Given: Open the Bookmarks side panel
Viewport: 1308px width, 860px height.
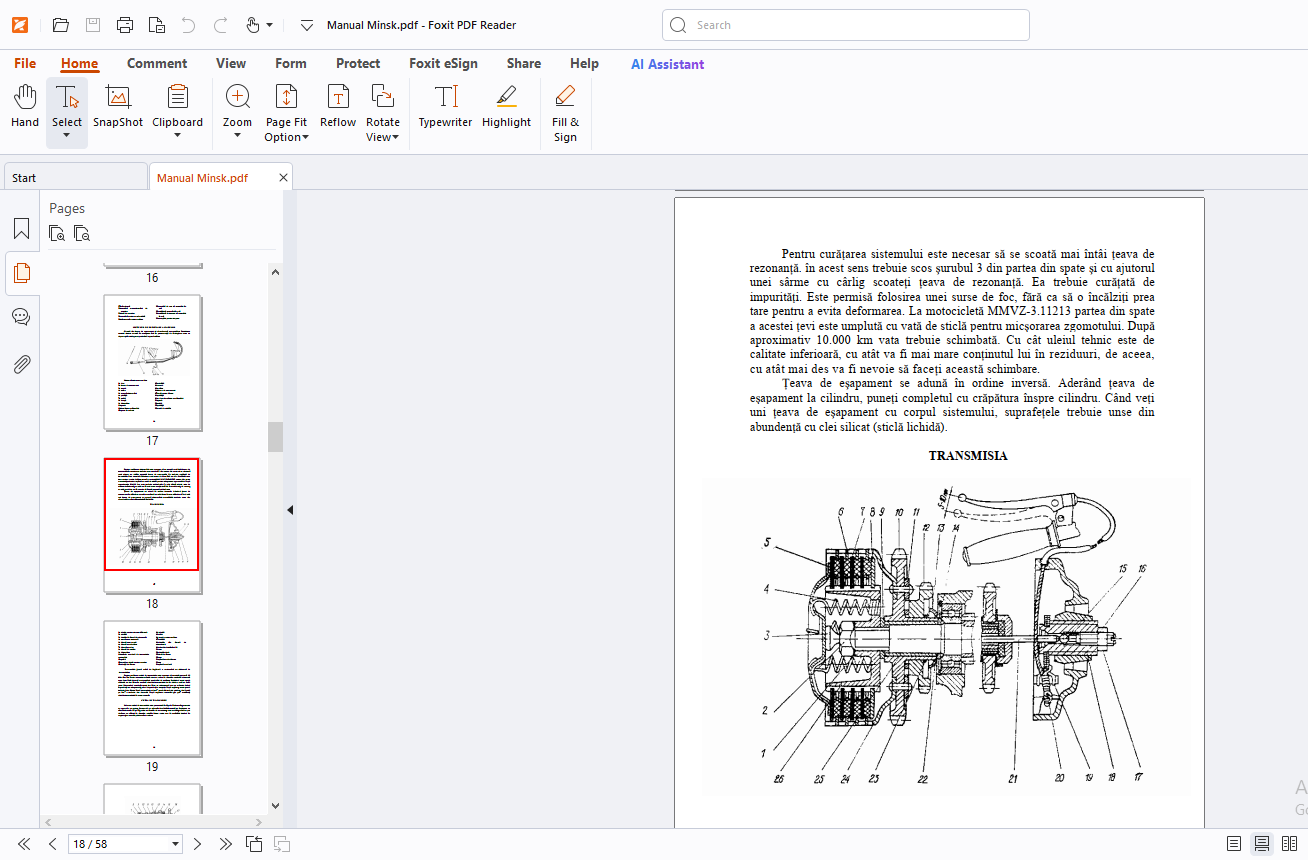Looking at the screenshot, I should [21, 229].
